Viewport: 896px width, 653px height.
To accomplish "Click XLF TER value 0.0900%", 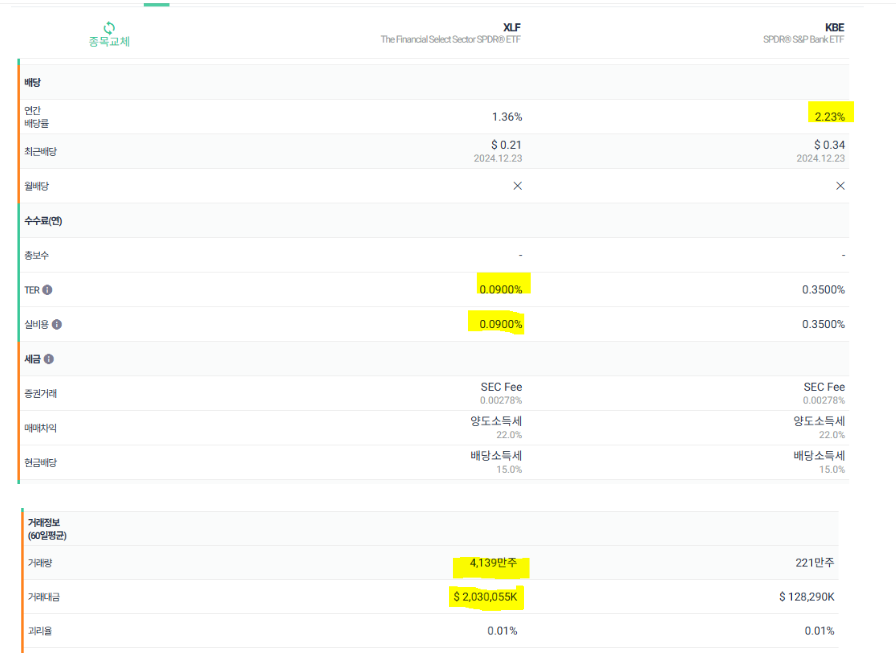I will pos(501,290).
